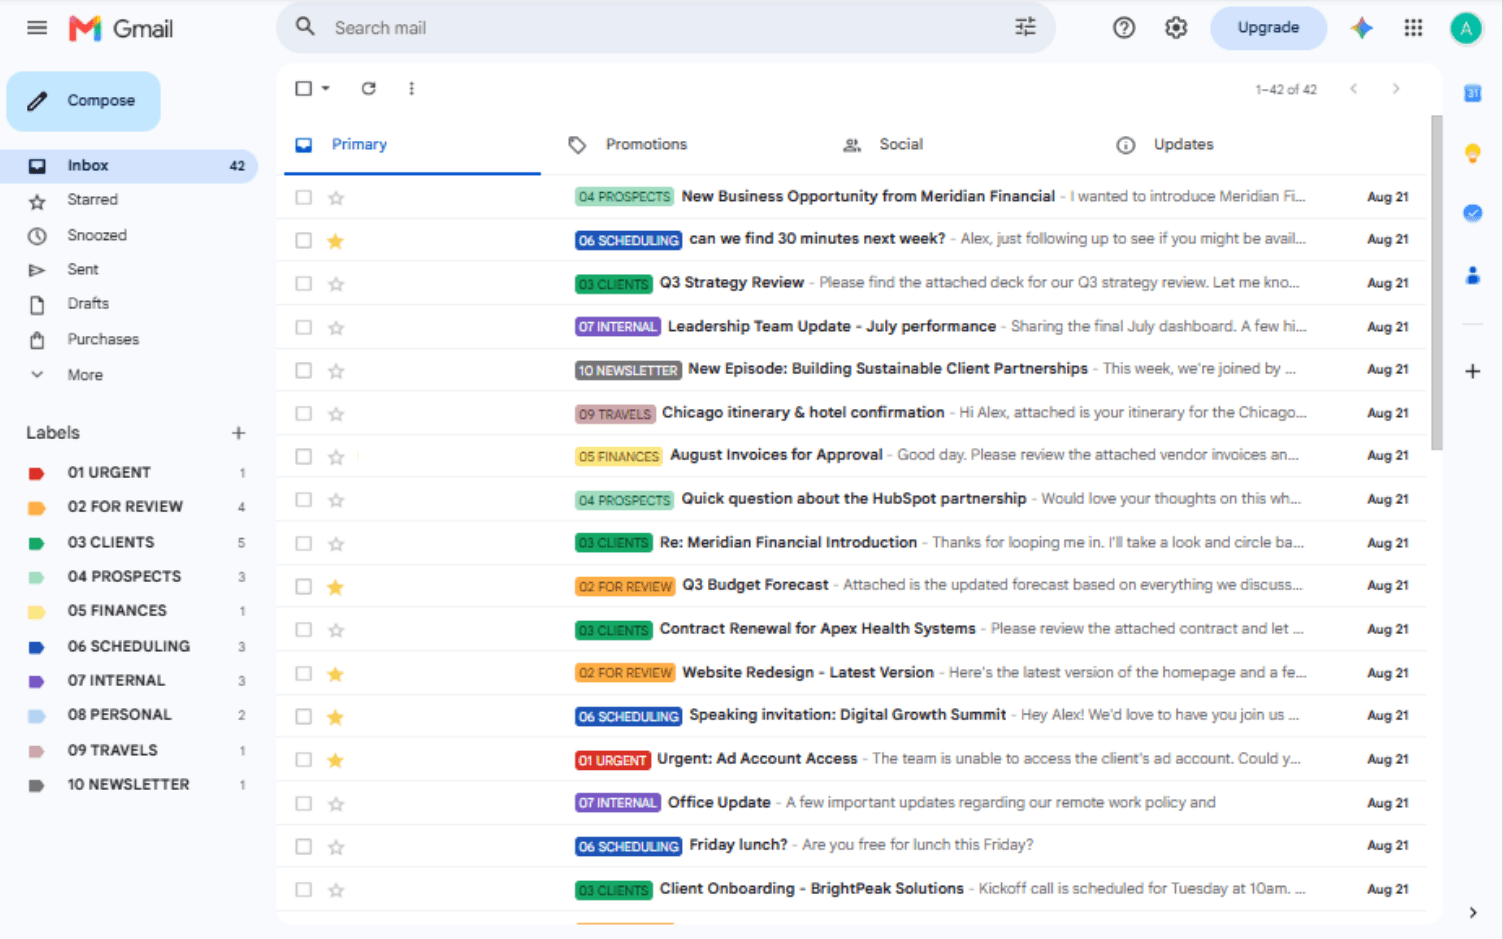The height and width of the screenshot is (939, 1503).
Task: Select the Meridian Financial opportunity email checkbox
Action: [303, 197]
